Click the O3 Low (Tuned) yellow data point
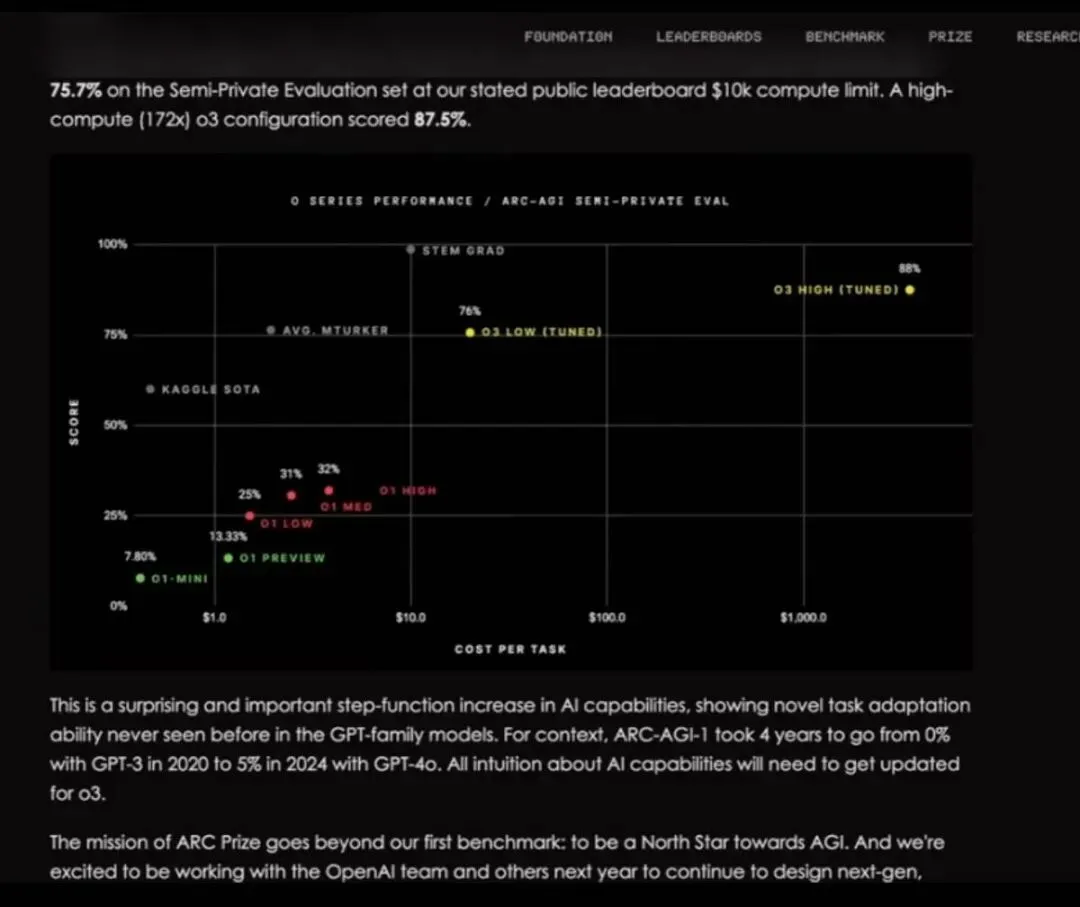This screenshot has height=907, width=1080. pos(470,332)
